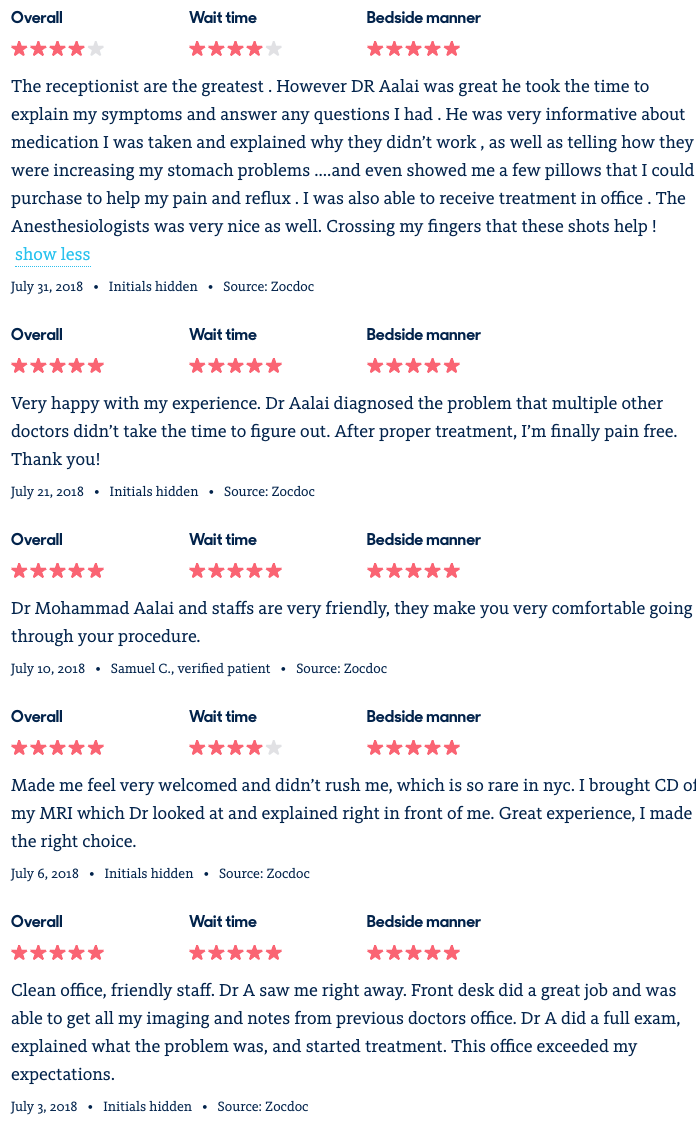Click the Wait time heading of July 21 review
The image size is (696, 1128).
coord(223,335)
